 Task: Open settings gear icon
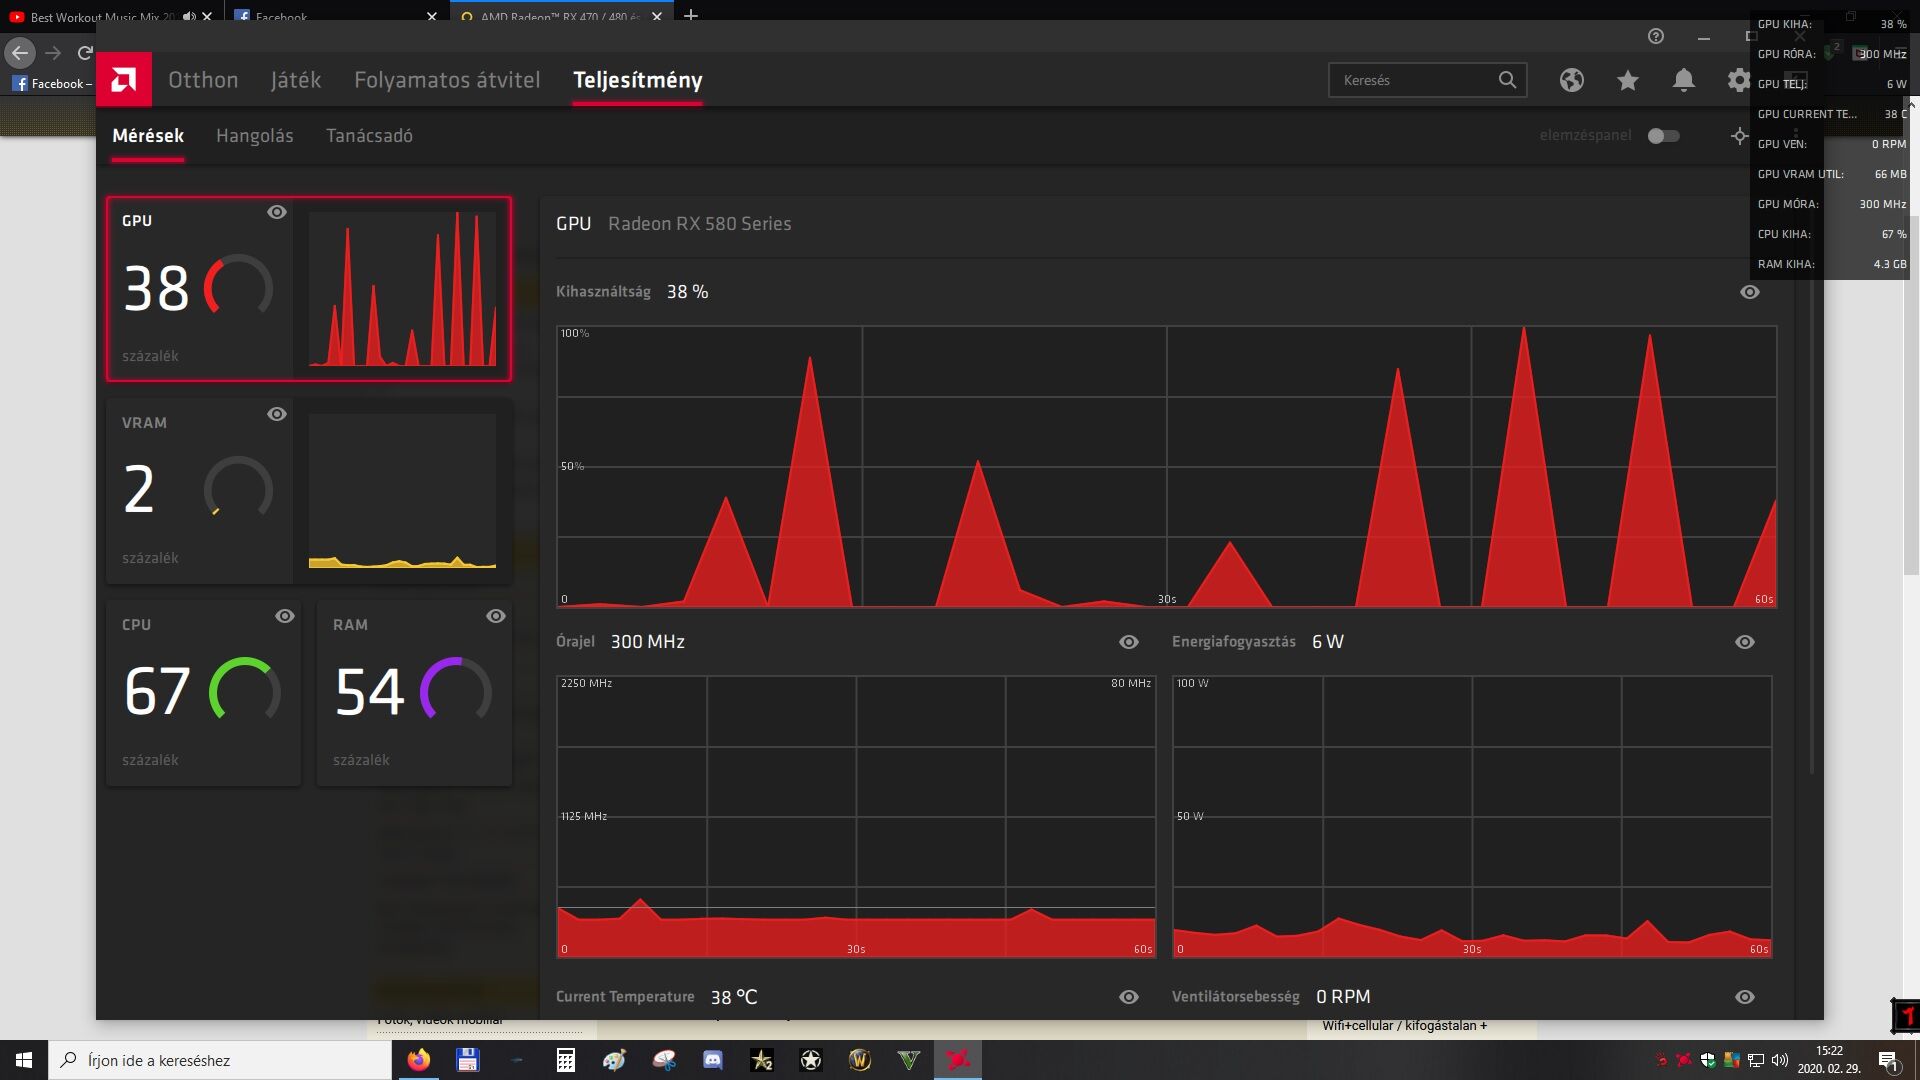pyautogui.click(x=1739, y=80)
